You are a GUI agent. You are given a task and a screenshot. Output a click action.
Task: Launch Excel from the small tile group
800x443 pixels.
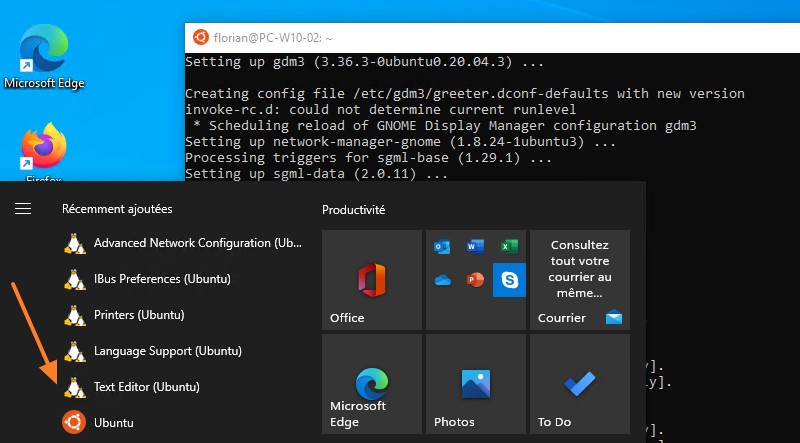click(x=510, y=246)
